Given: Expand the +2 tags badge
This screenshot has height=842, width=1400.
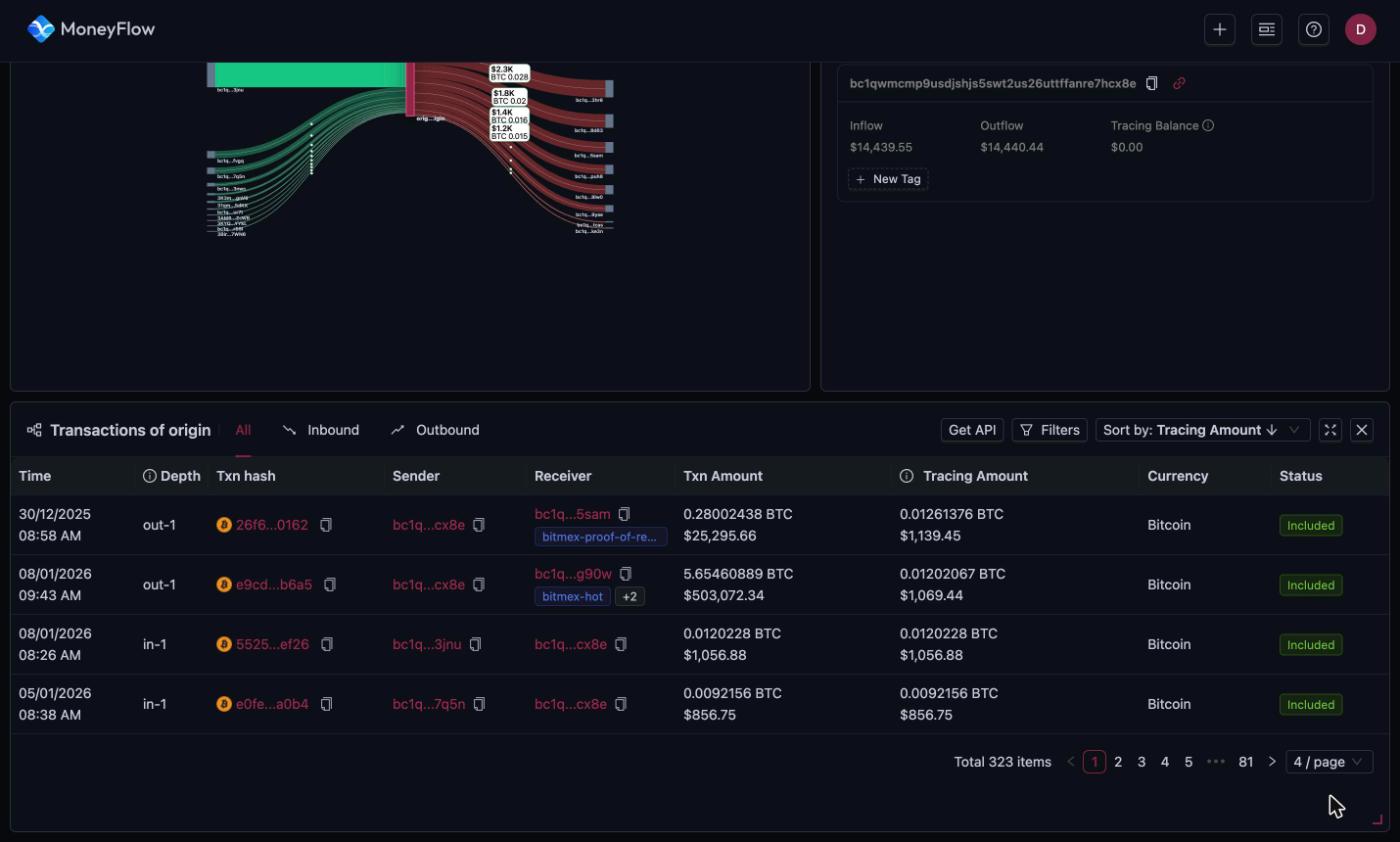Looking at the screenshot, I should [x=629, y=597].
